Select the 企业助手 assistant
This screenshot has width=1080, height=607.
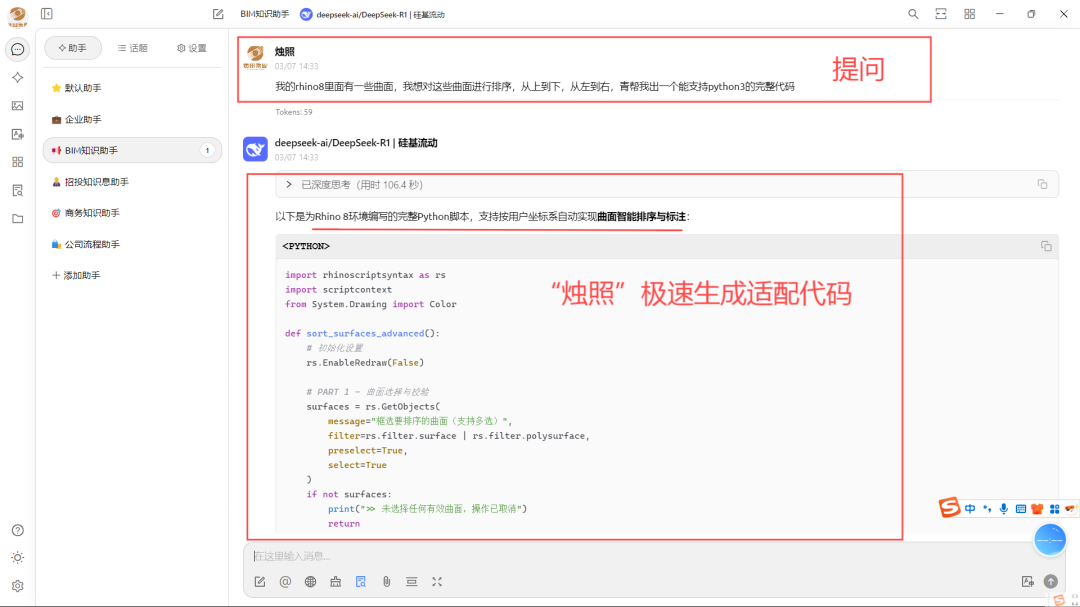pos(132,119)
